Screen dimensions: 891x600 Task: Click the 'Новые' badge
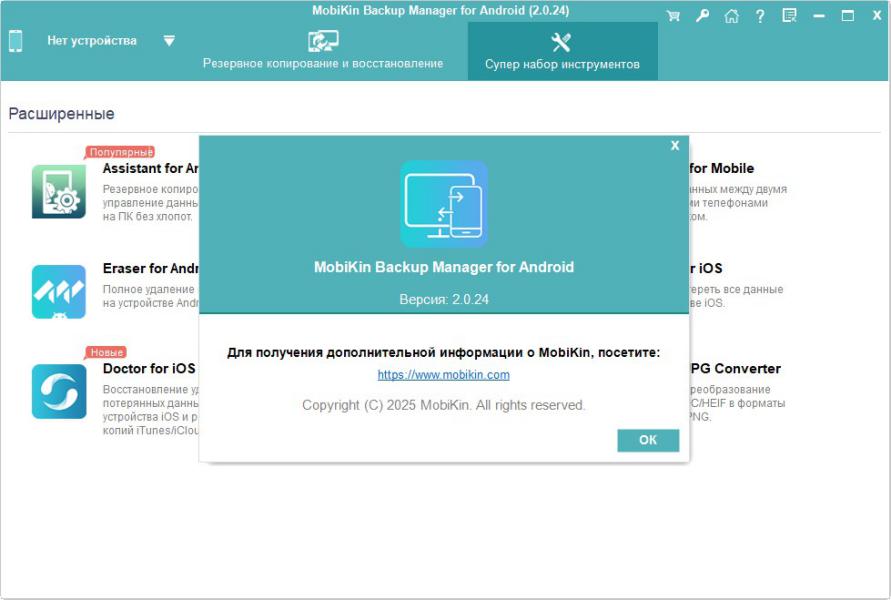coord(106,352)
